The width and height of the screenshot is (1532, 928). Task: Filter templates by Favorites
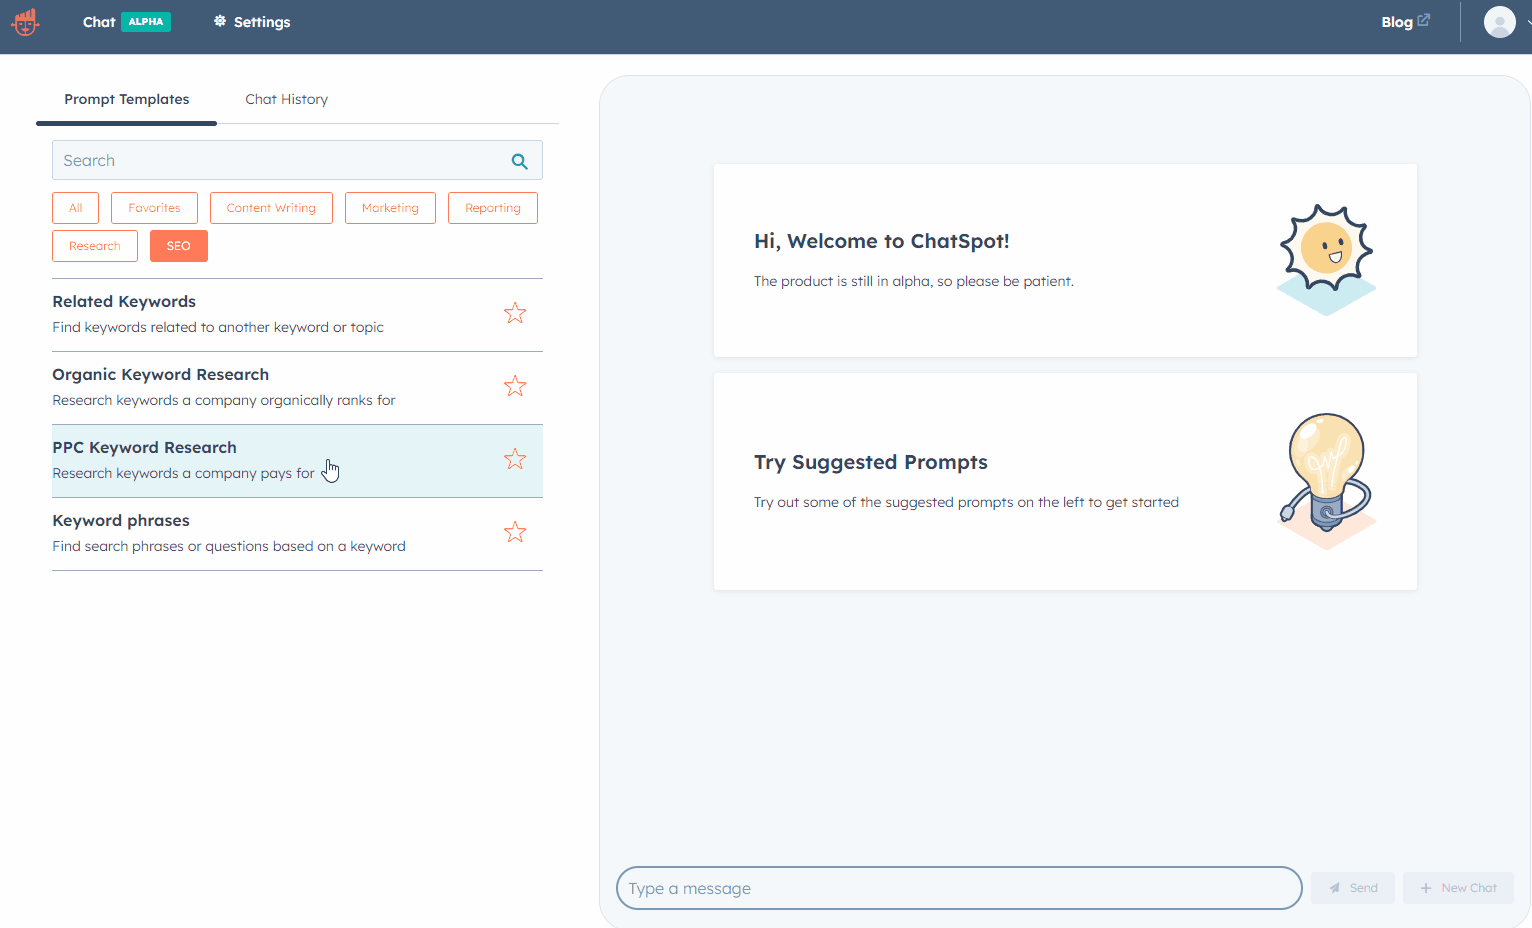pyautogui.click(x=155, y=208)
